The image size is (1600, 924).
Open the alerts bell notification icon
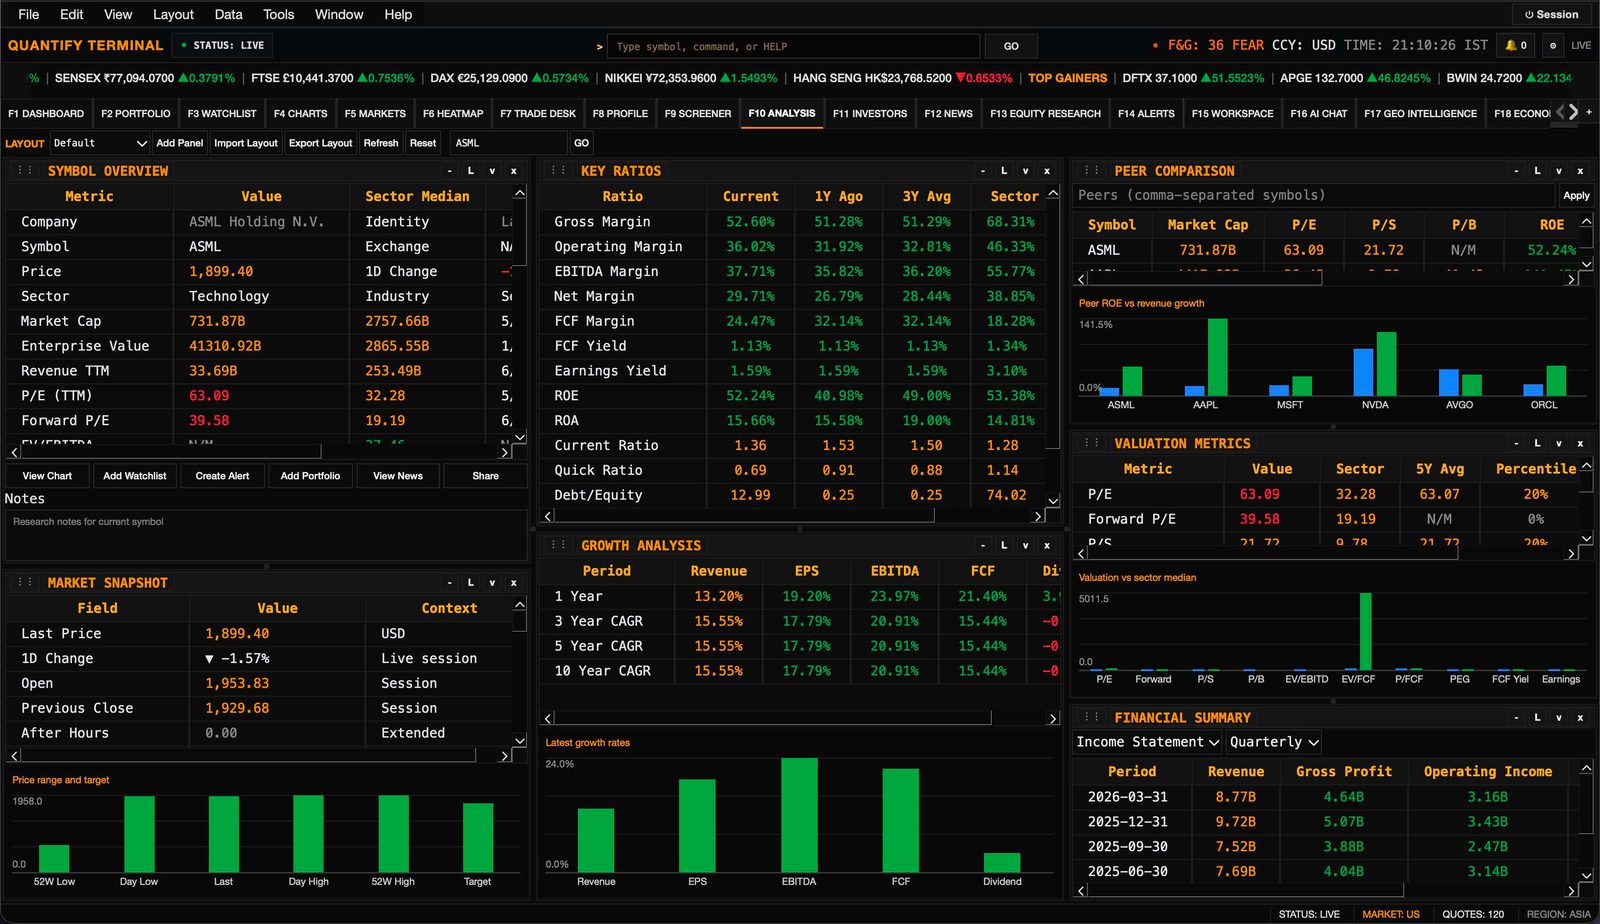(x=1516, y=45)
